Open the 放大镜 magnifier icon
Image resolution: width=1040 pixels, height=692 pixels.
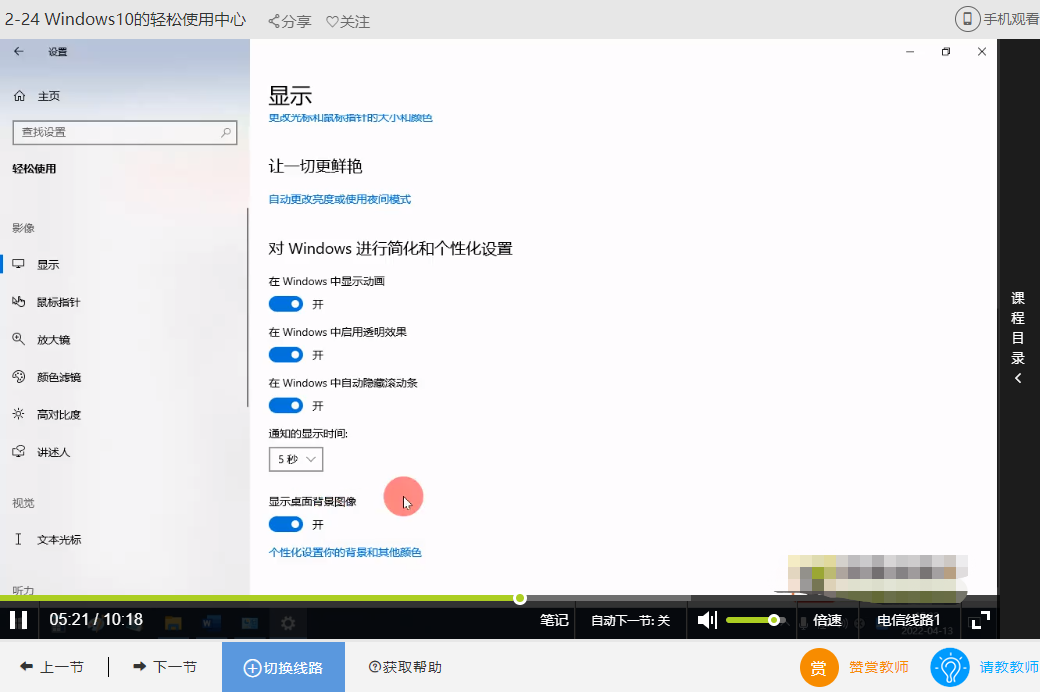point(19,339)
